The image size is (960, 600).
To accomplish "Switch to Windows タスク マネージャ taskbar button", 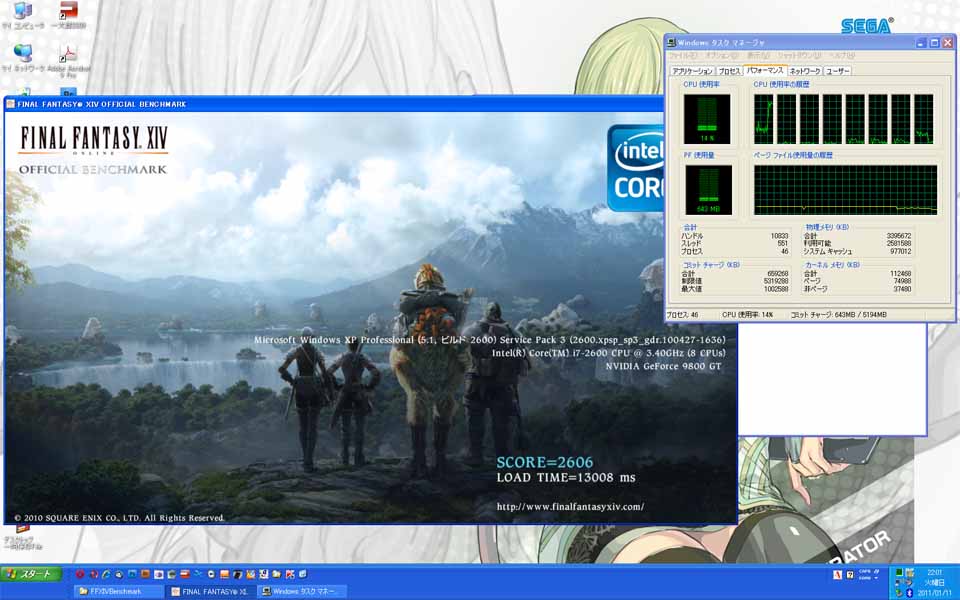I will click(302, 591).
